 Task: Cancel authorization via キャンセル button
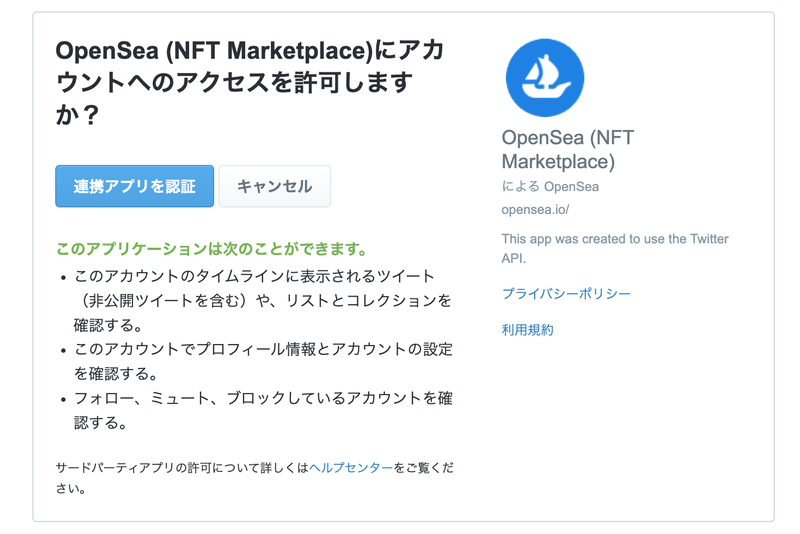[x=274, y=186]
